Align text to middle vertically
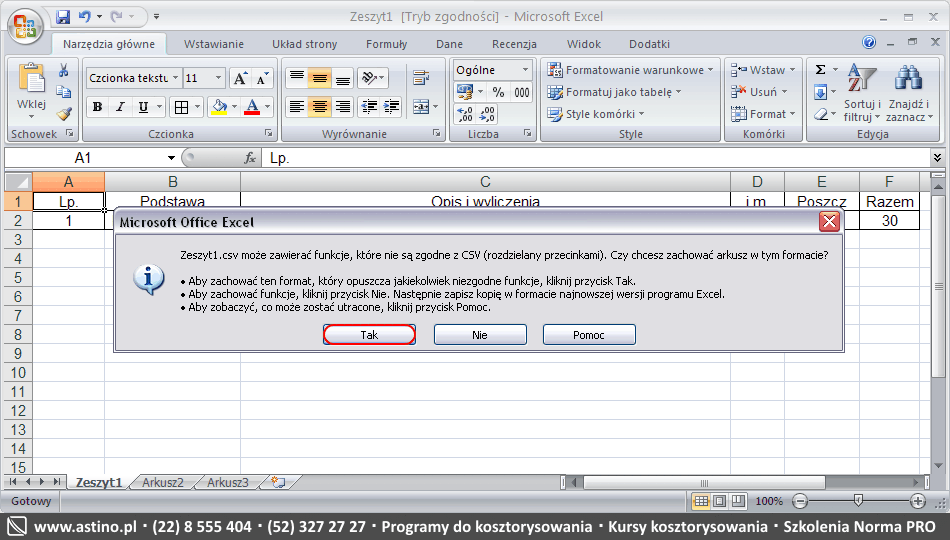 319,78
